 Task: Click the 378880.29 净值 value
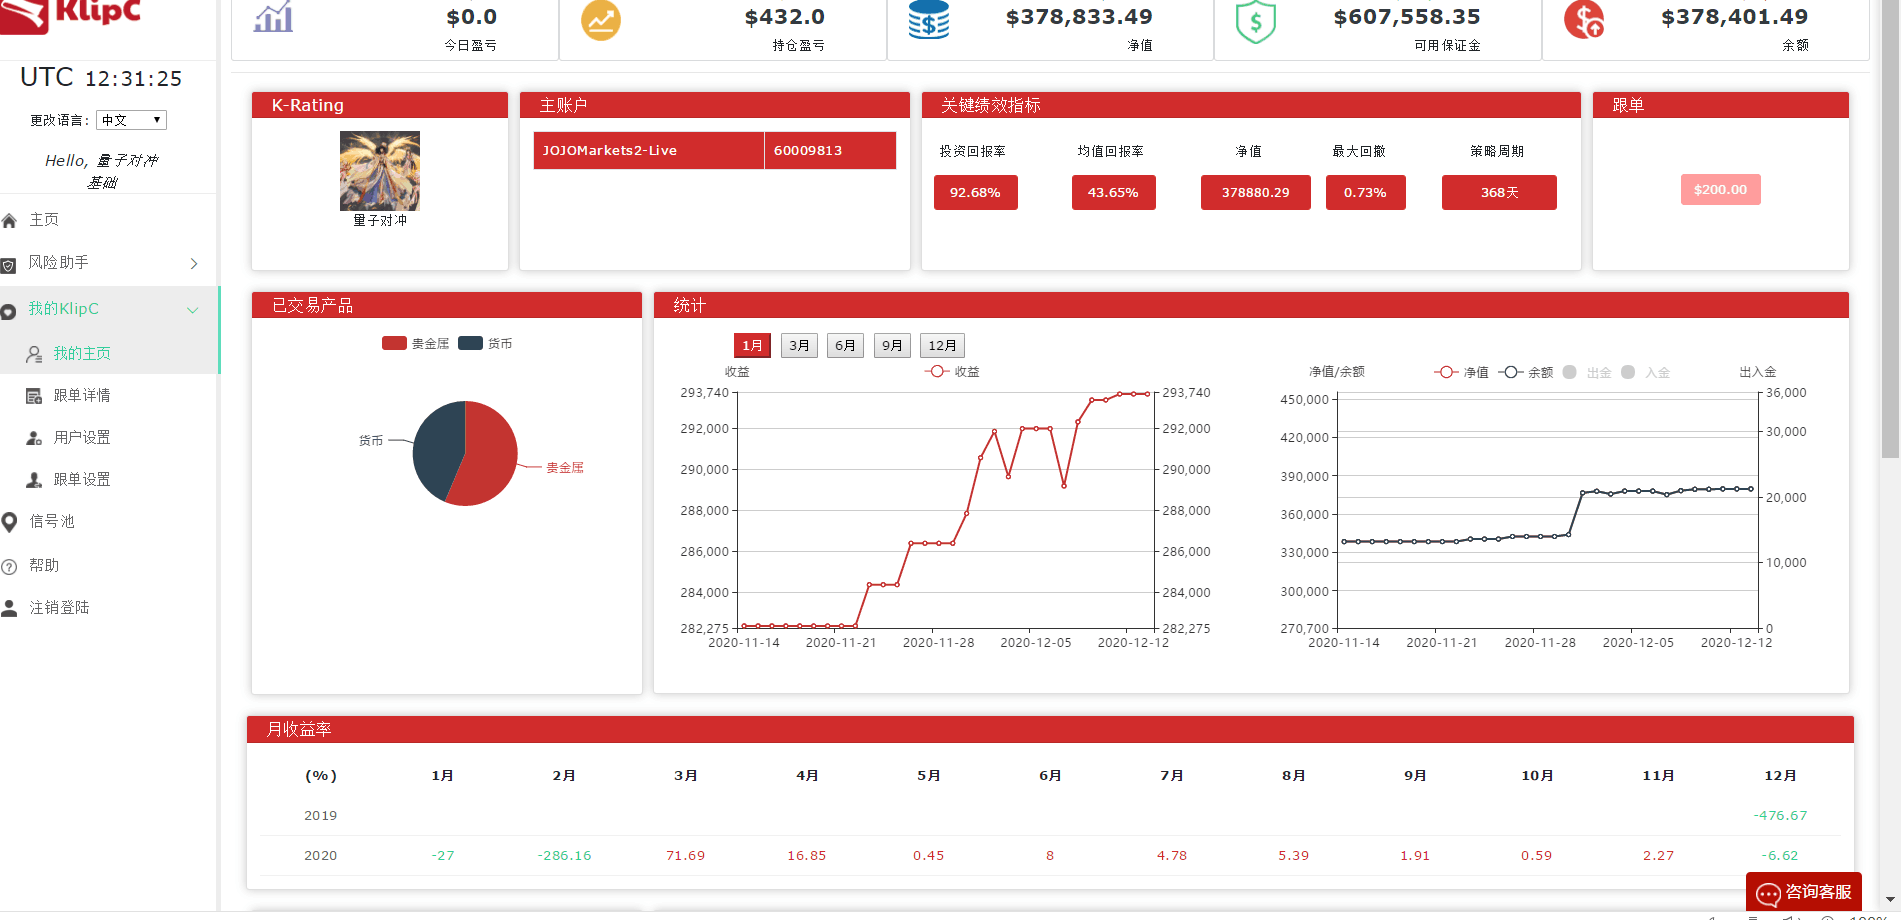[1255, 193]
